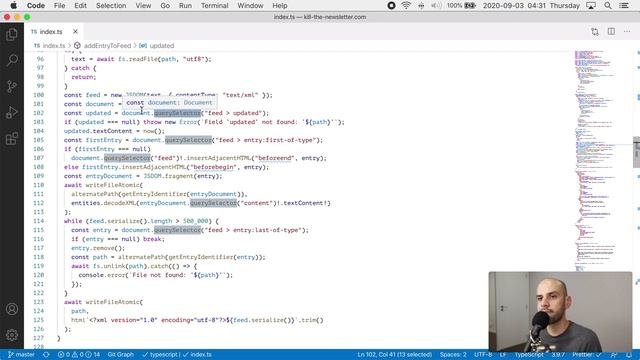Open the Apple menu
Viewport: 640px width, 360px height.
13,5
